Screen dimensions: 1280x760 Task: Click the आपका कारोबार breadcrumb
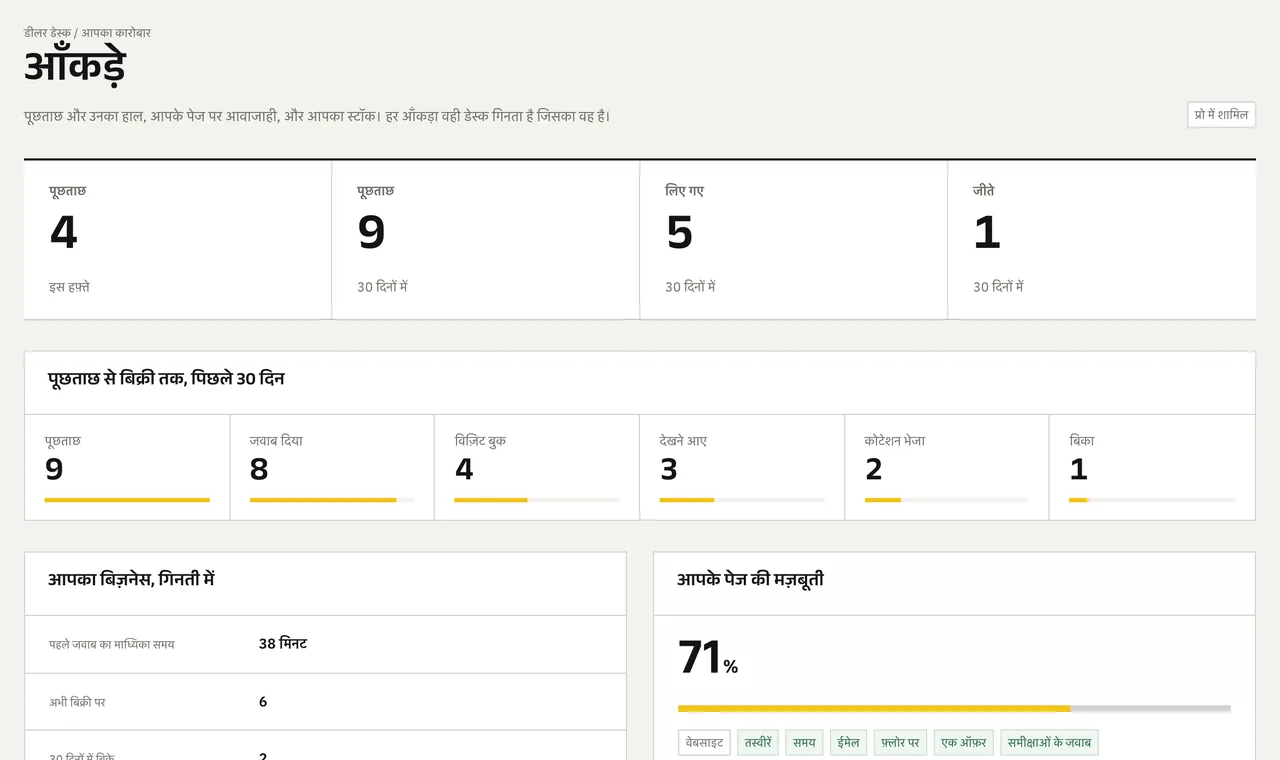tap(116, 33)
